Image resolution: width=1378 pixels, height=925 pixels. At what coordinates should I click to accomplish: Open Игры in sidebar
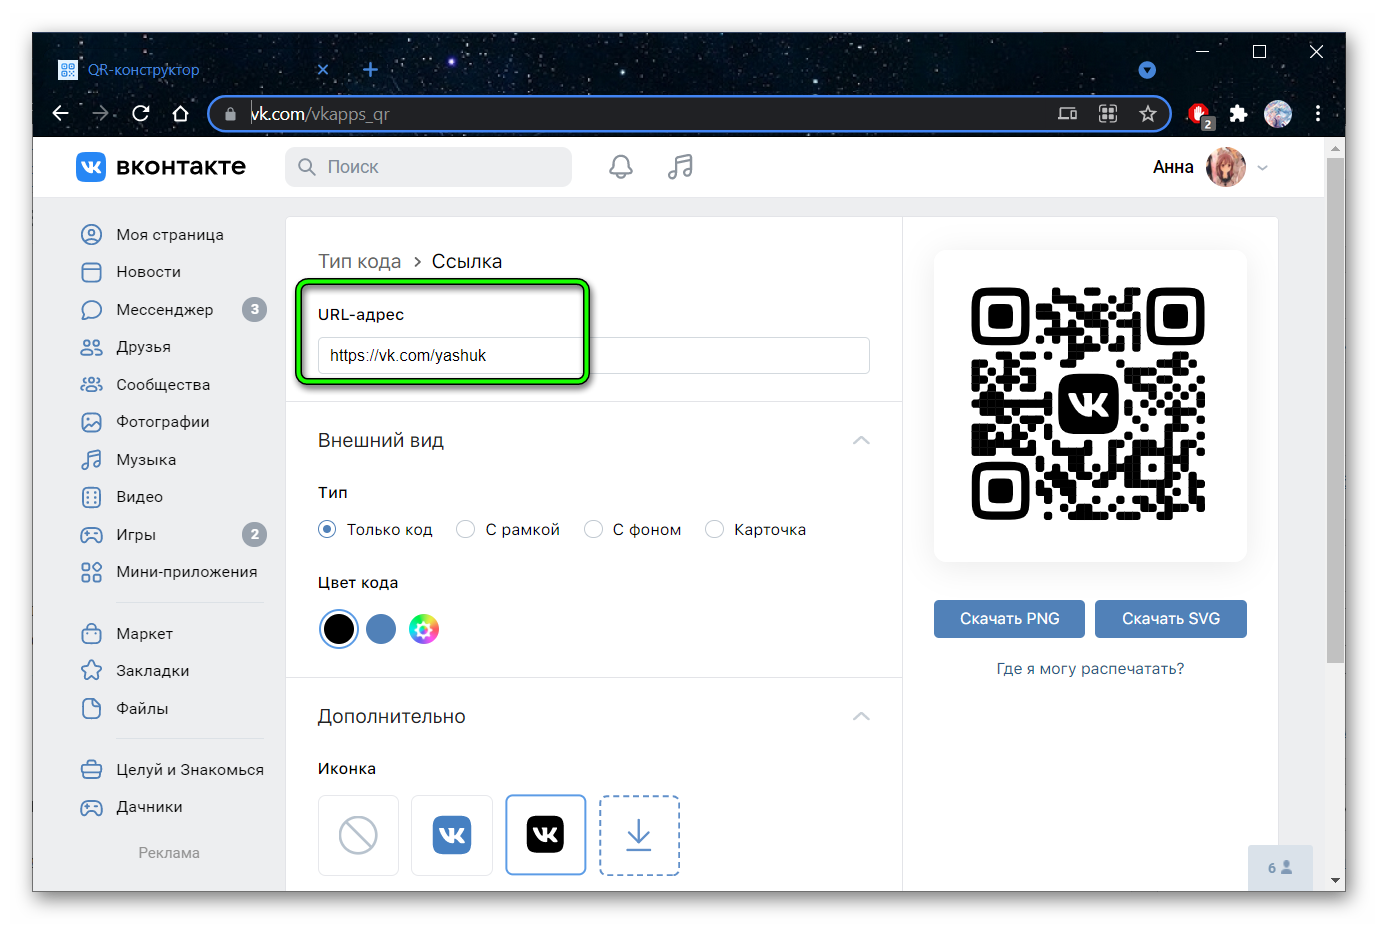pos(136,535)
